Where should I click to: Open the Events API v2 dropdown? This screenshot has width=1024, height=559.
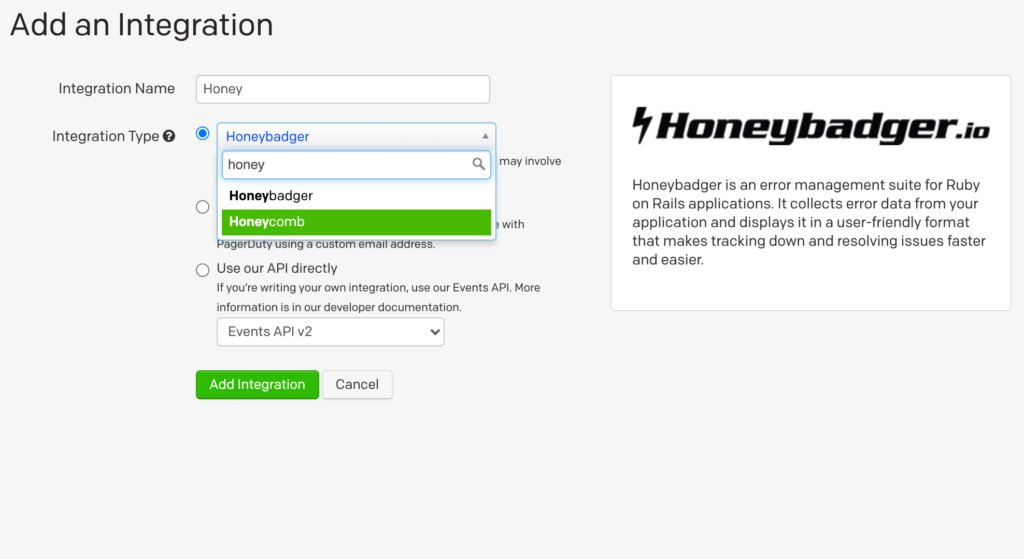330,331
